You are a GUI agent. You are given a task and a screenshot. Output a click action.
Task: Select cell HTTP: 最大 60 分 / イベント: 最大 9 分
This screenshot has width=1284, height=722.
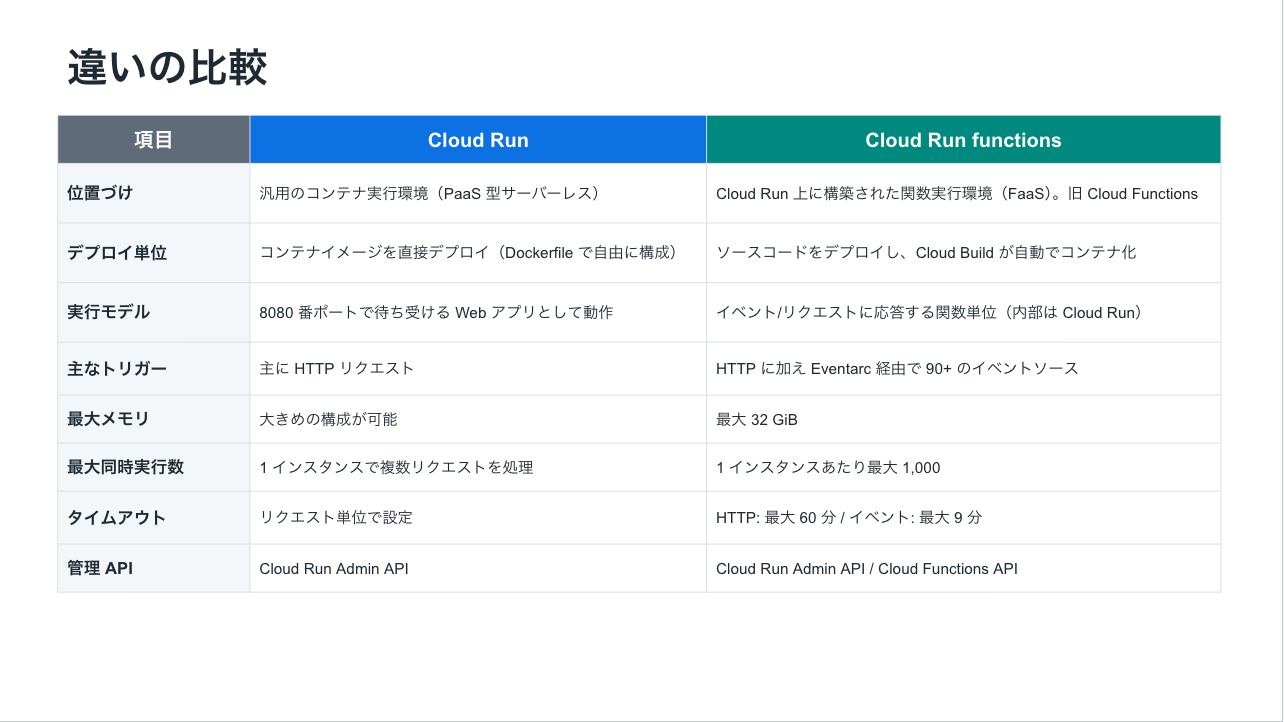click(x=964, y=518)
